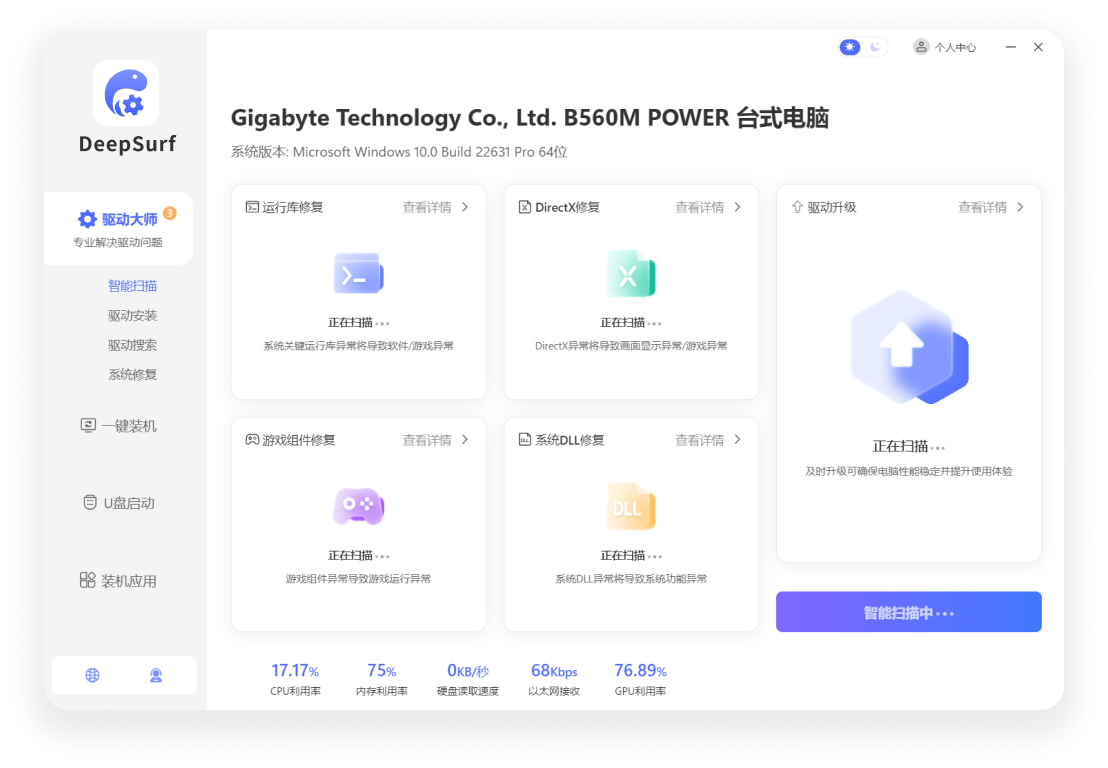The height and width of the screenshot is (768, 1108).
Task: Expand 运行库修复 details chevron
Action: (465, 207)
